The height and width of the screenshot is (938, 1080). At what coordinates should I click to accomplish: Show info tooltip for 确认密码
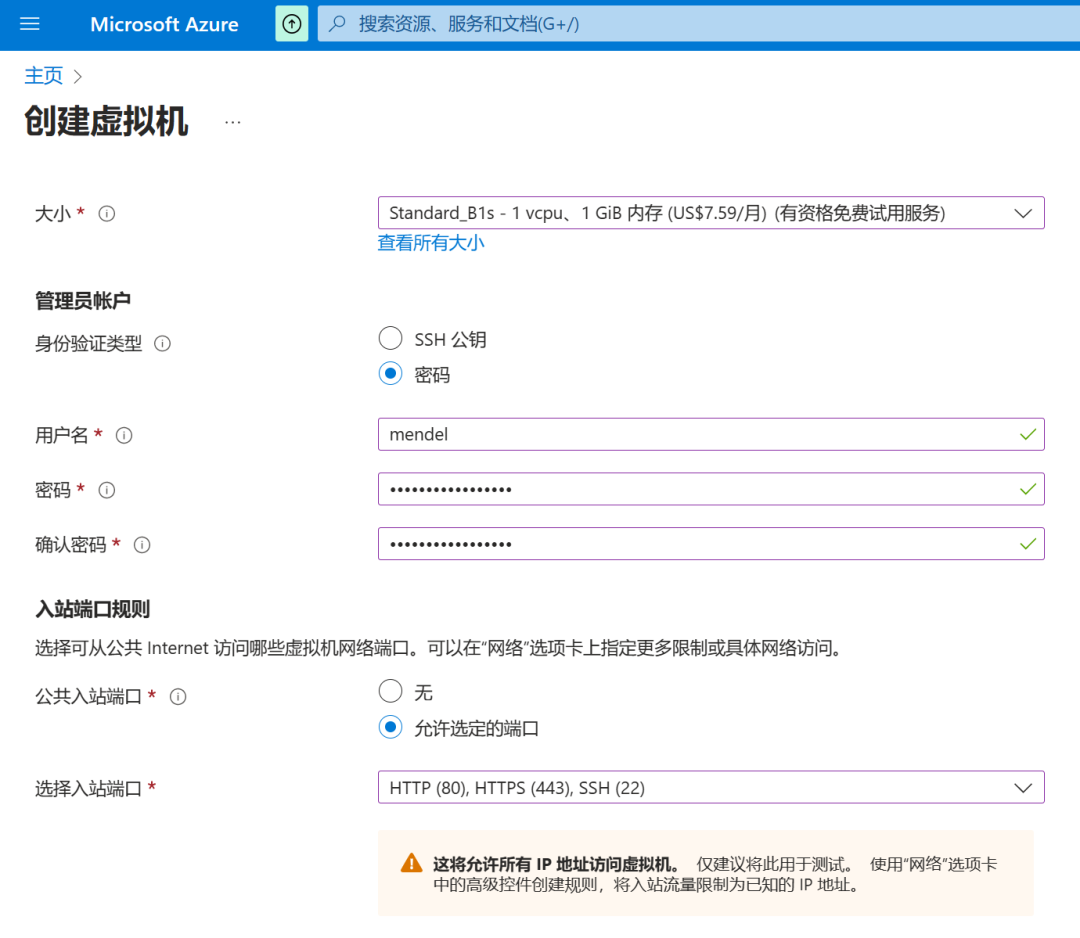pos(142,545)
